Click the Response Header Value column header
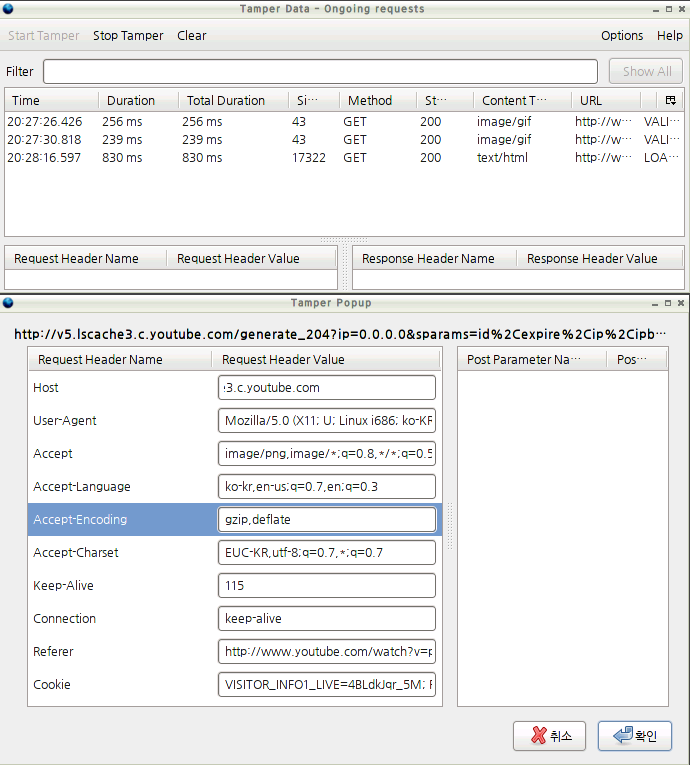 [x=600, y=259]
